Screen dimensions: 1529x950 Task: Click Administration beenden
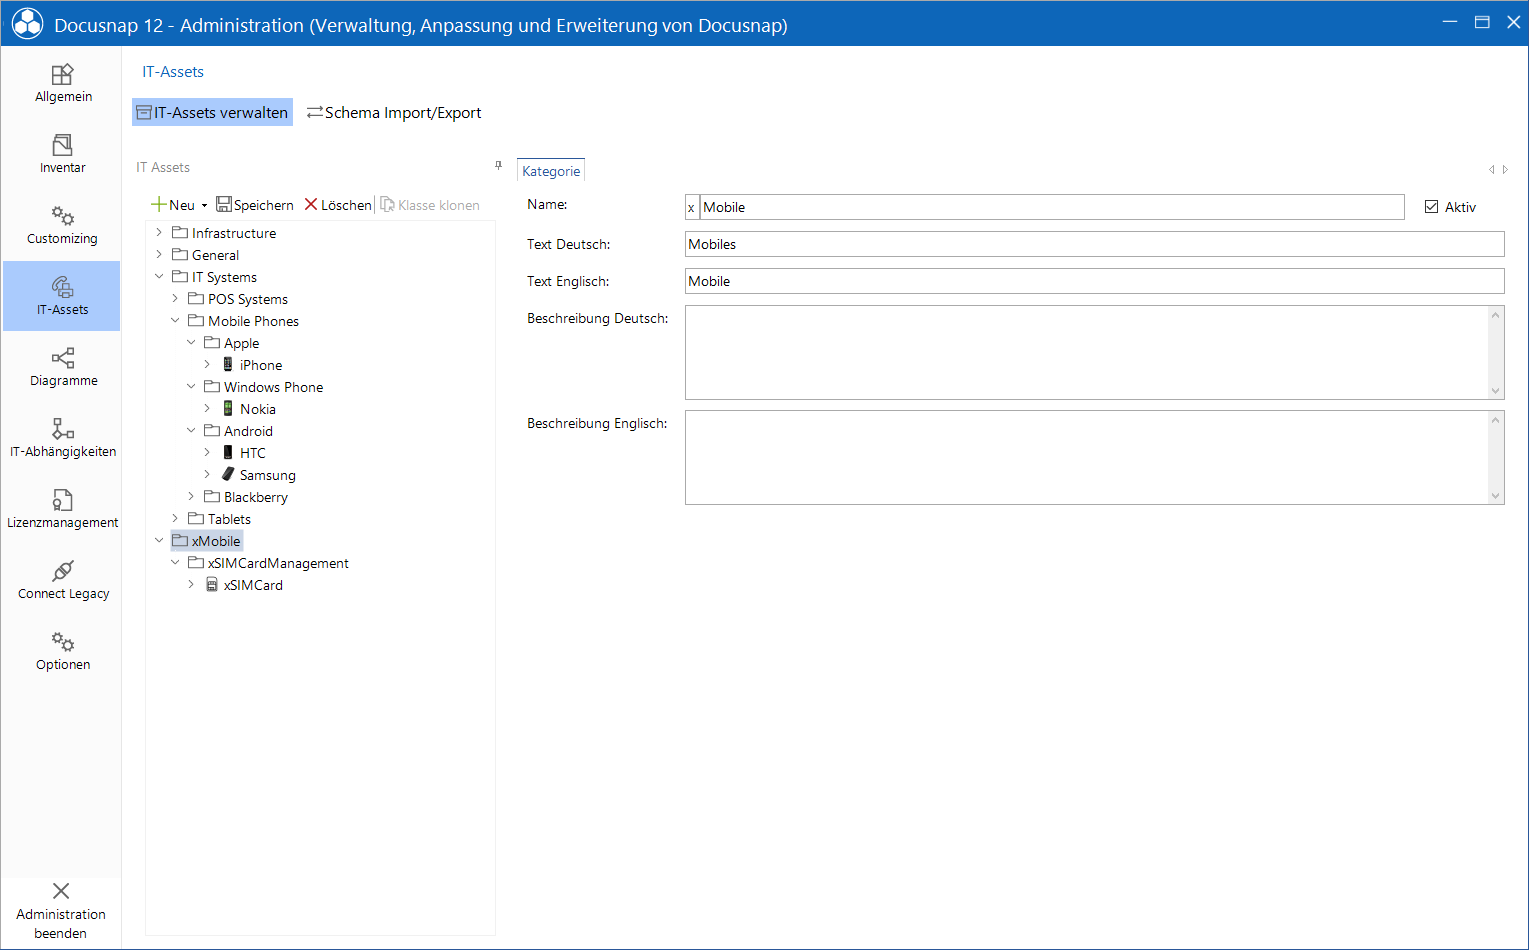tap(61, 911)
